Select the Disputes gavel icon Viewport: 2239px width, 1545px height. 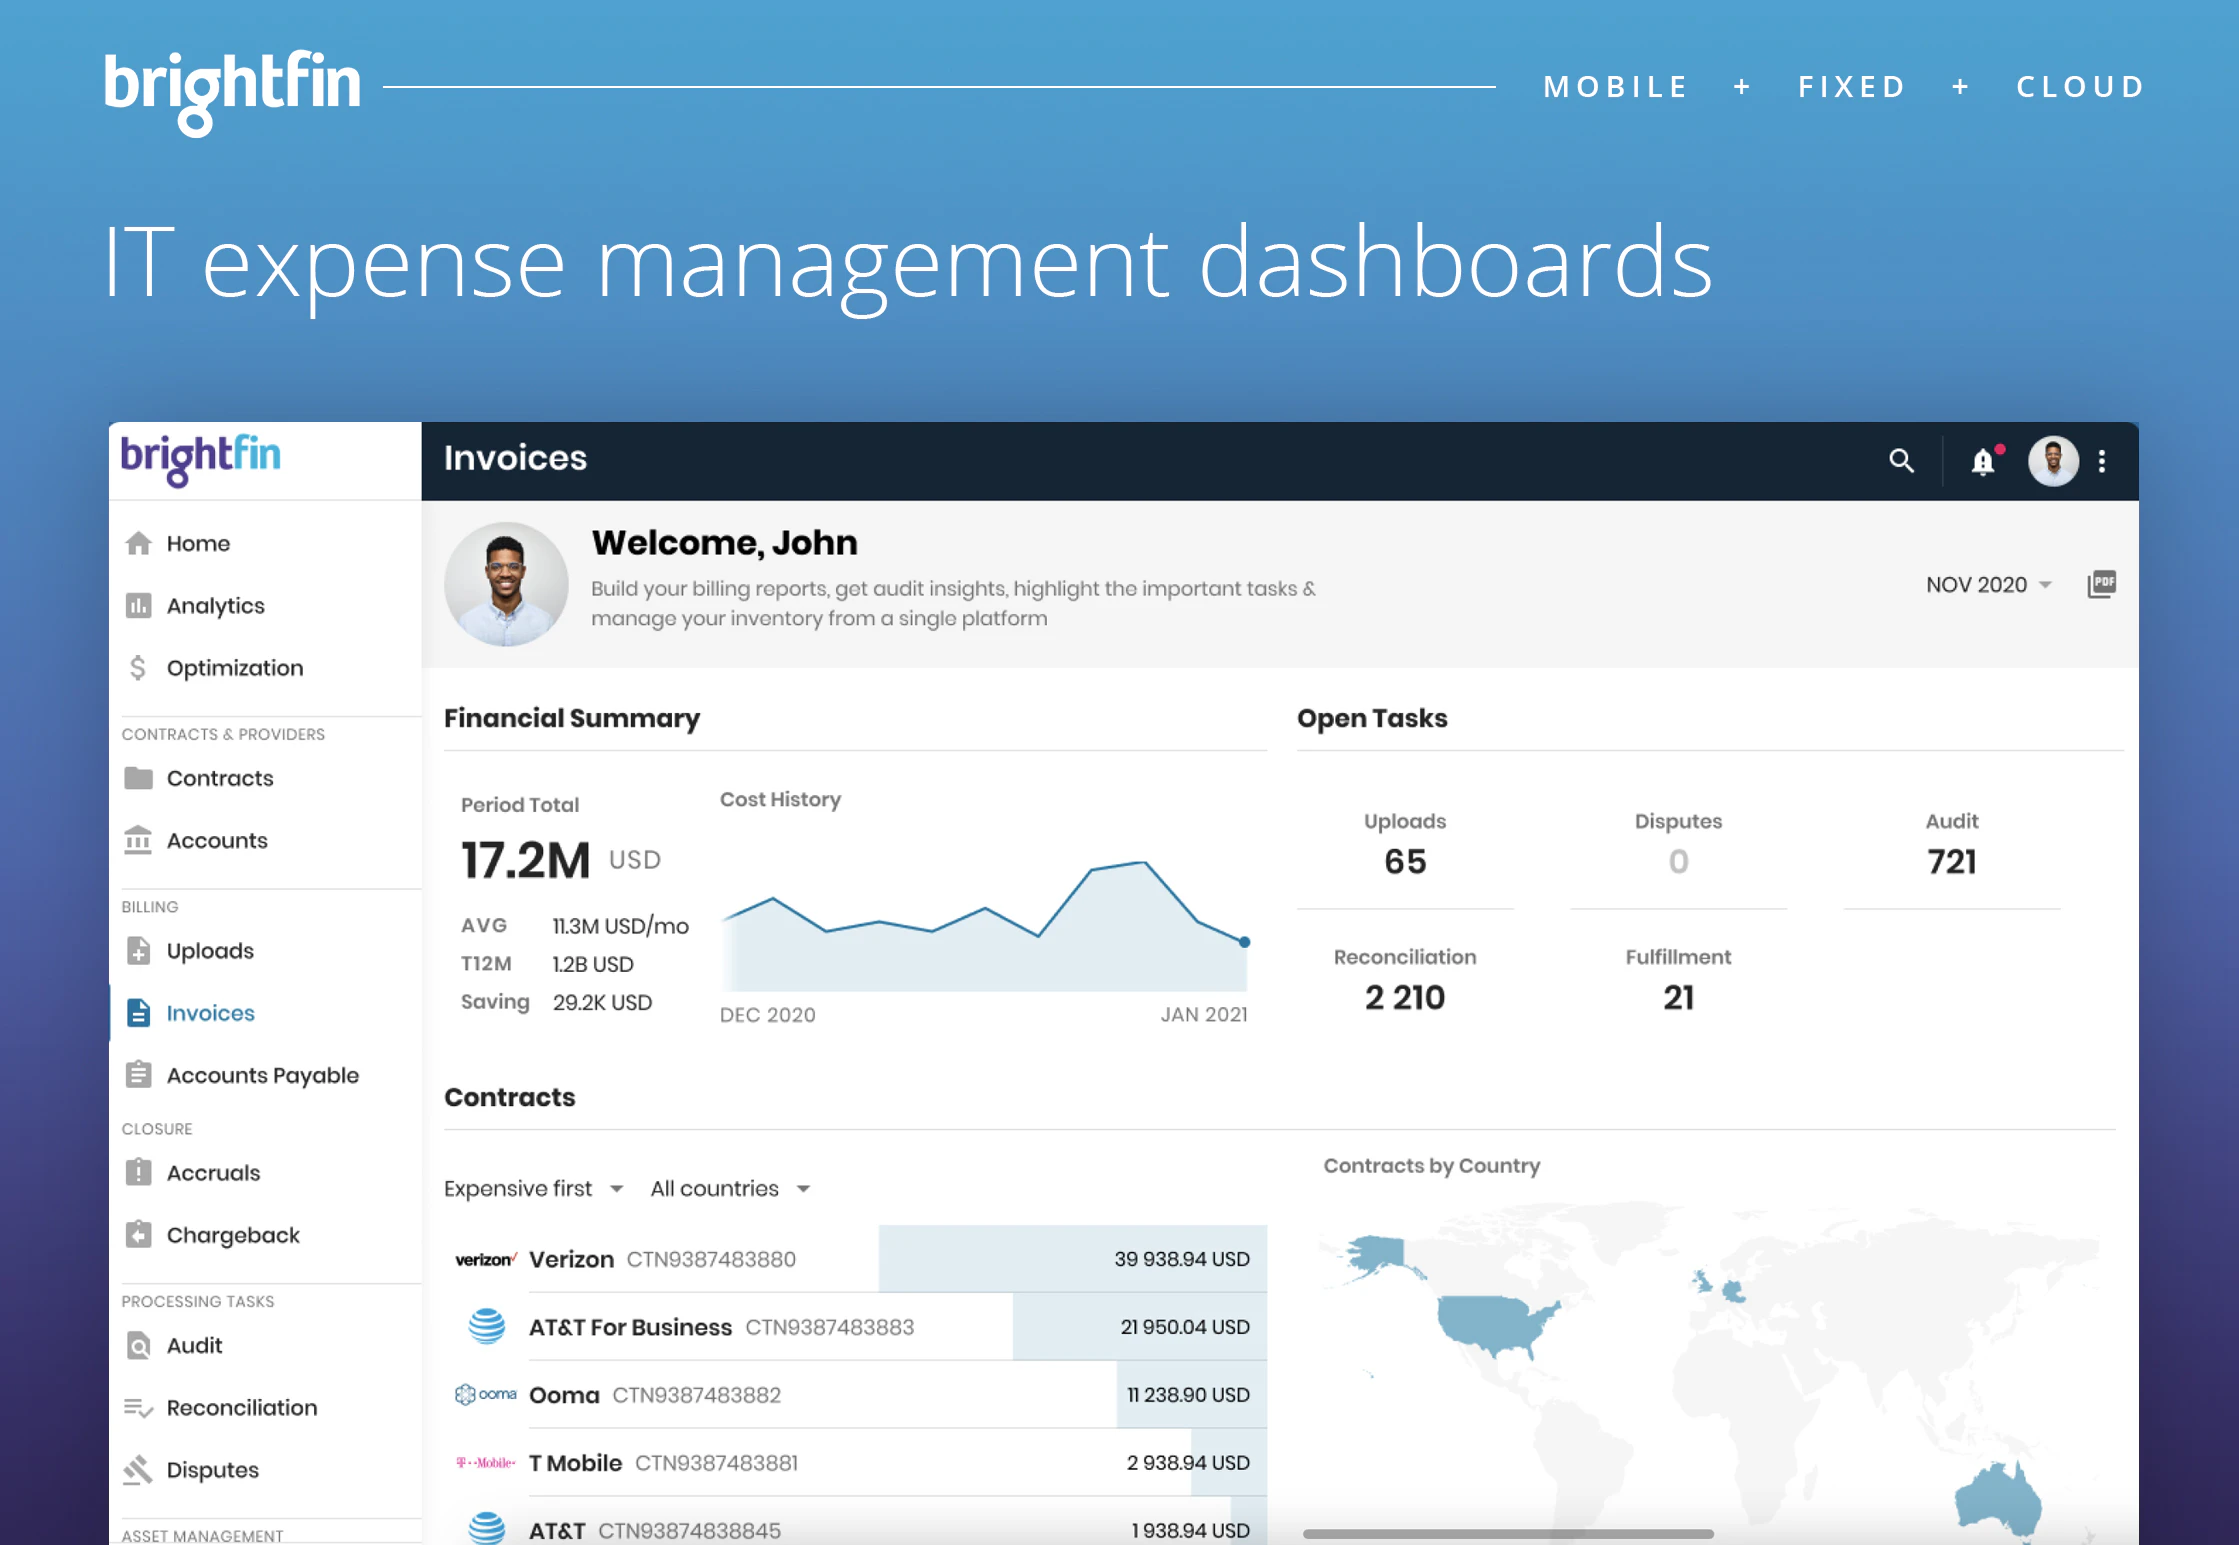point(139,1469)
